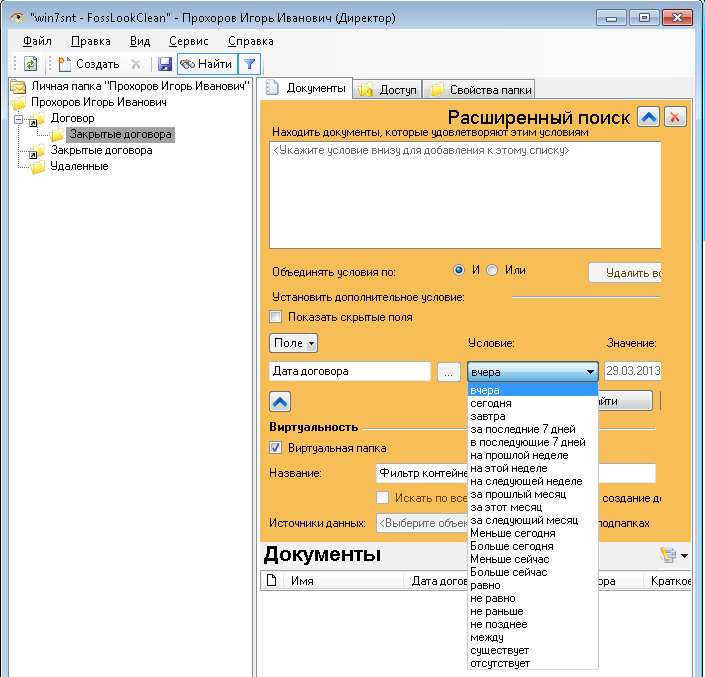Select the Или radio button

click(492, 270)
